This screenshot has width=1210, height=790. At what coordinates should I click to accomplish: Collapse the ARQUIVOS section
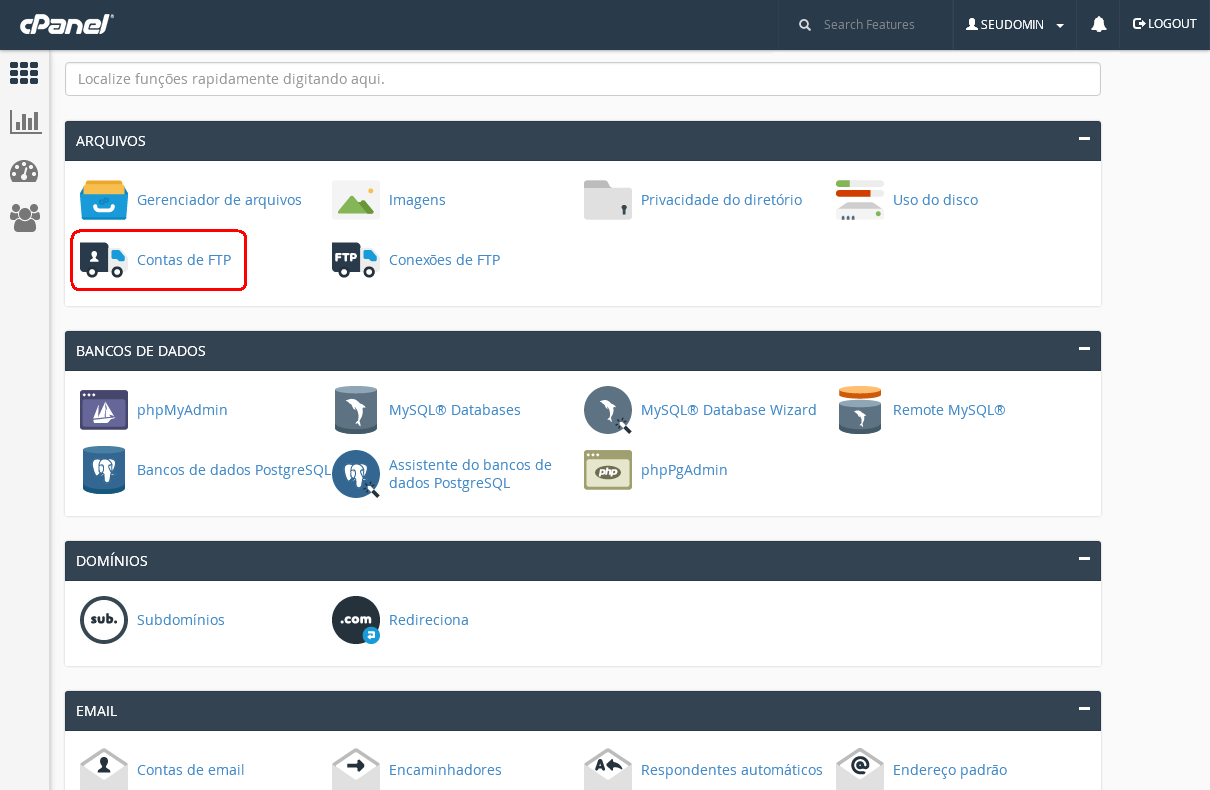coord(1084,140)
